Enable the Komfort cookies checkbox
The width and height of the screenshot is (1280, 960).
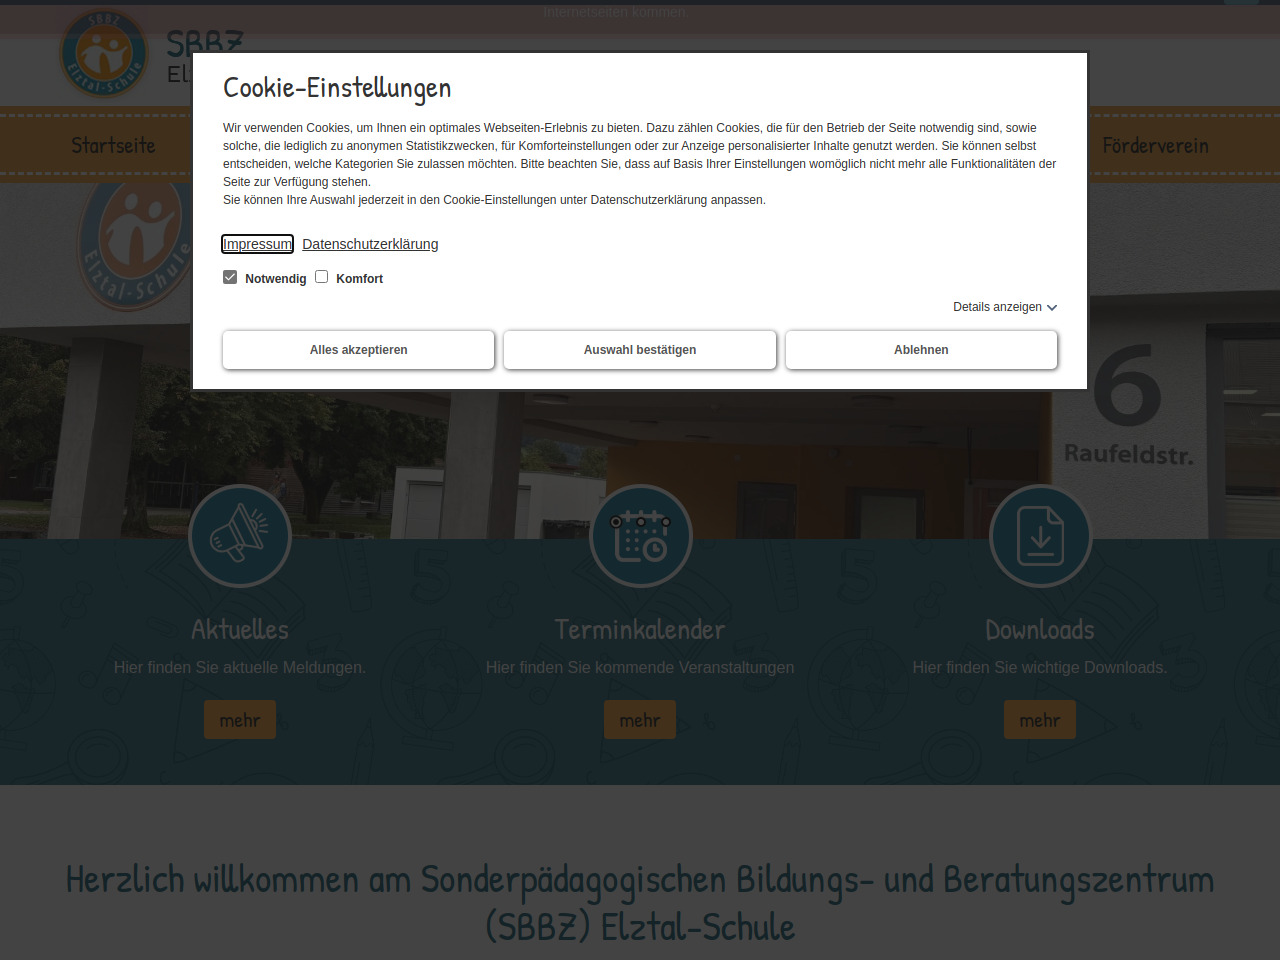coord(322,277)
